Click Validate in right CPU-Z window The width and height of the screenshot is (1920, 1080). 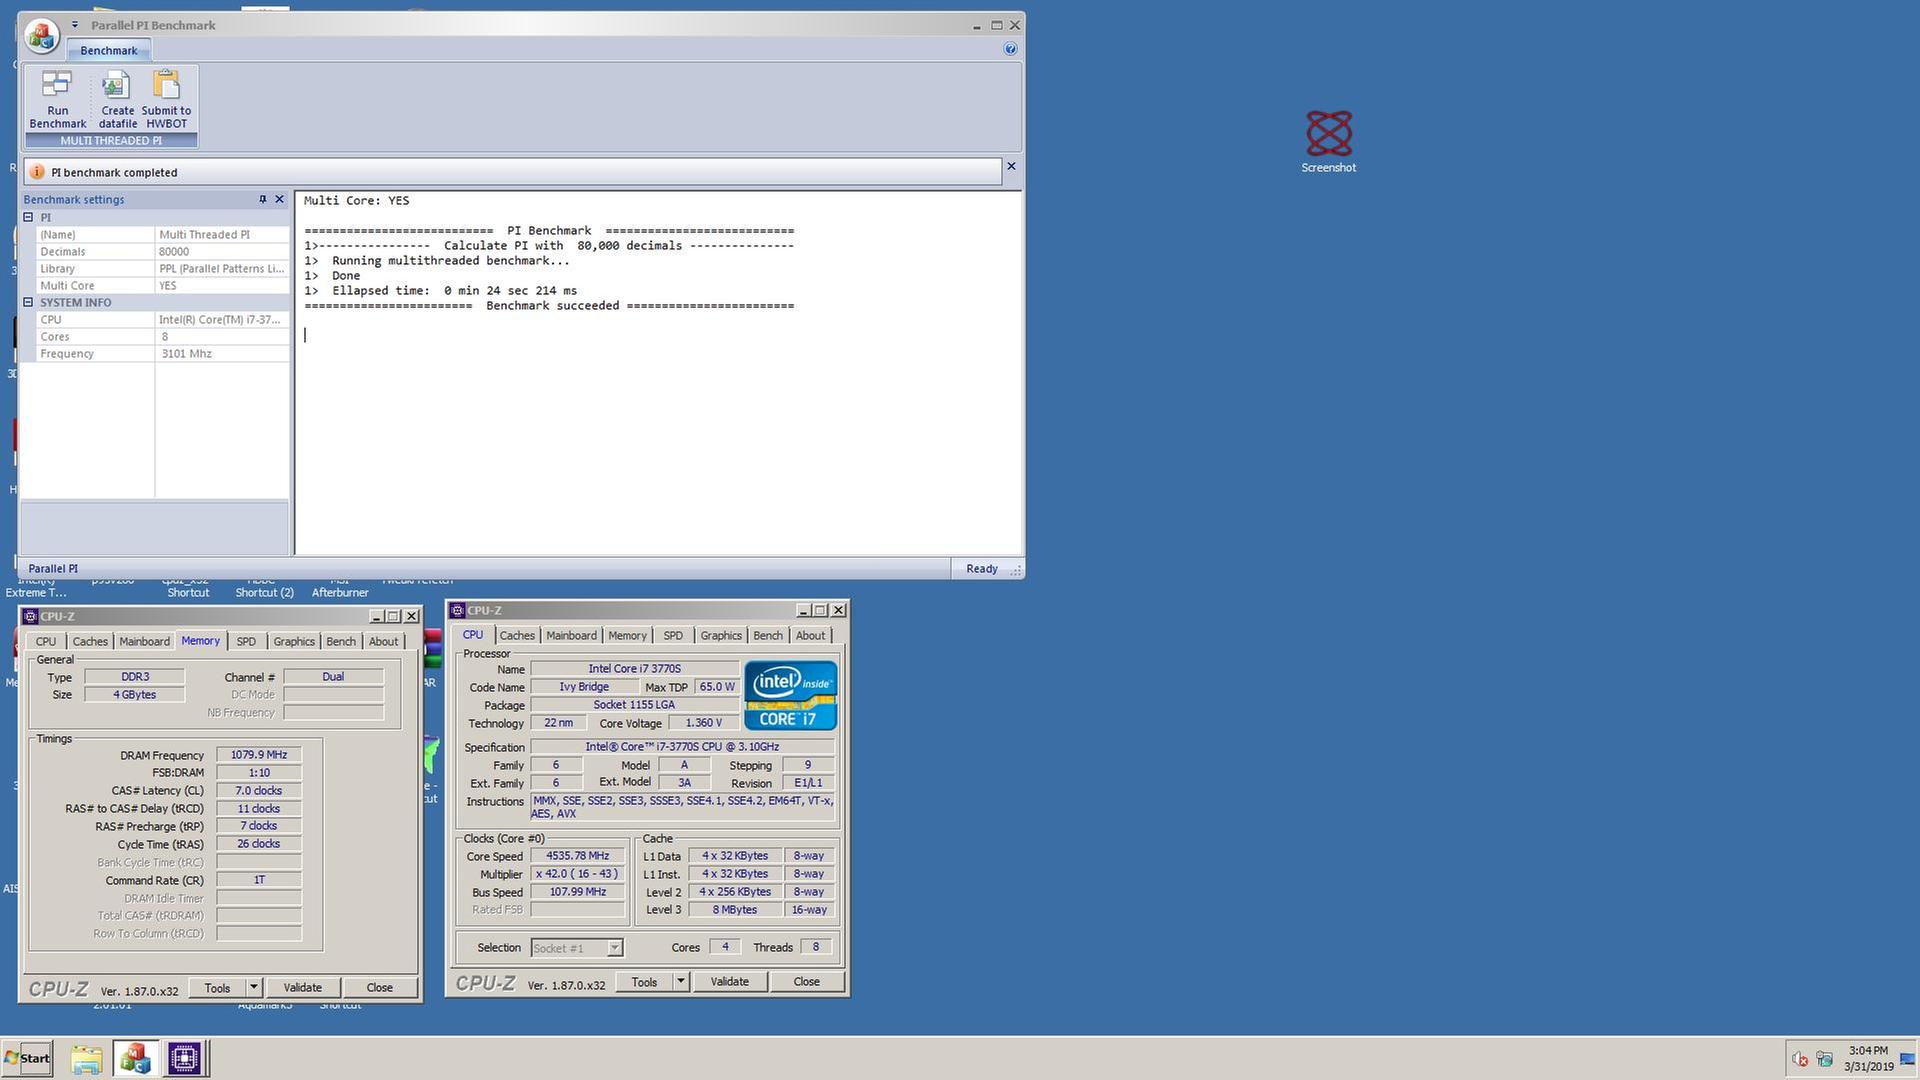point(729,982)
